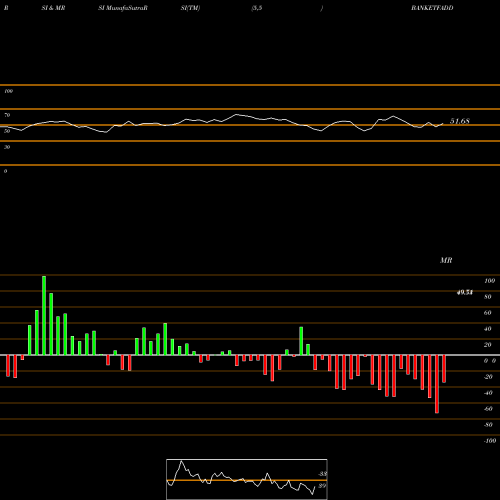This screenshot has height=500, width=500.
Task: Click the 'SI(TM)' header text
Action: coord(190,8)
